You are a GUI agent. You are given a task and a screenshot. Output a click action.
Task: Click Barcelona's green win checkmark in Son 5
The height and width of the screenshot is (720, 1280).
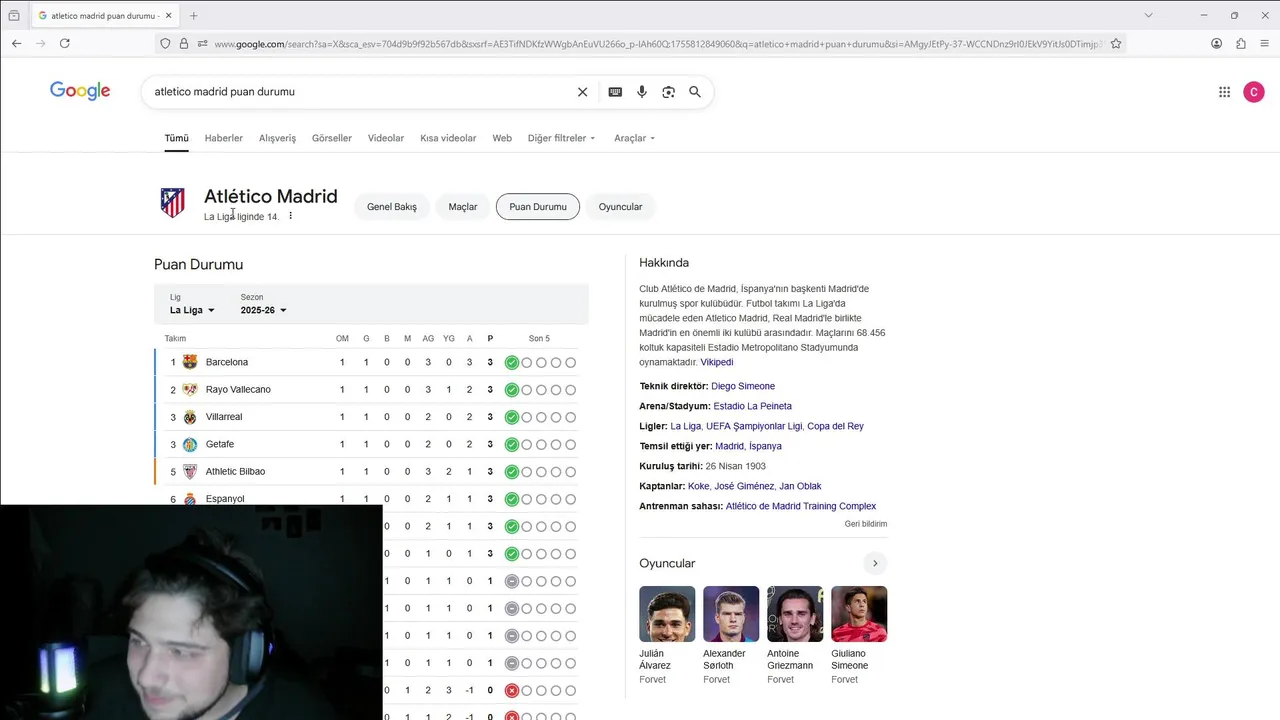pyautogui.click(x=512, y=362)
